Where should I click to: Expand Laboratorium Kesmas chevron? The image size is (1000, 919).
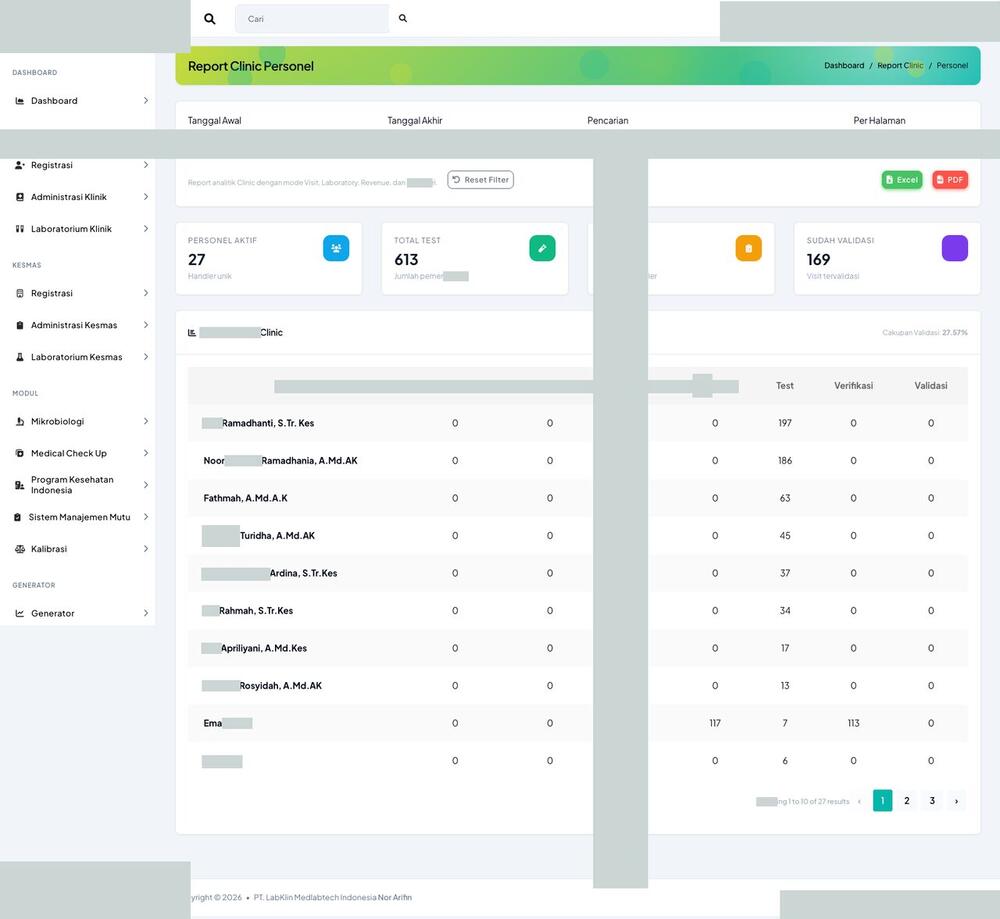click(145, 357)
